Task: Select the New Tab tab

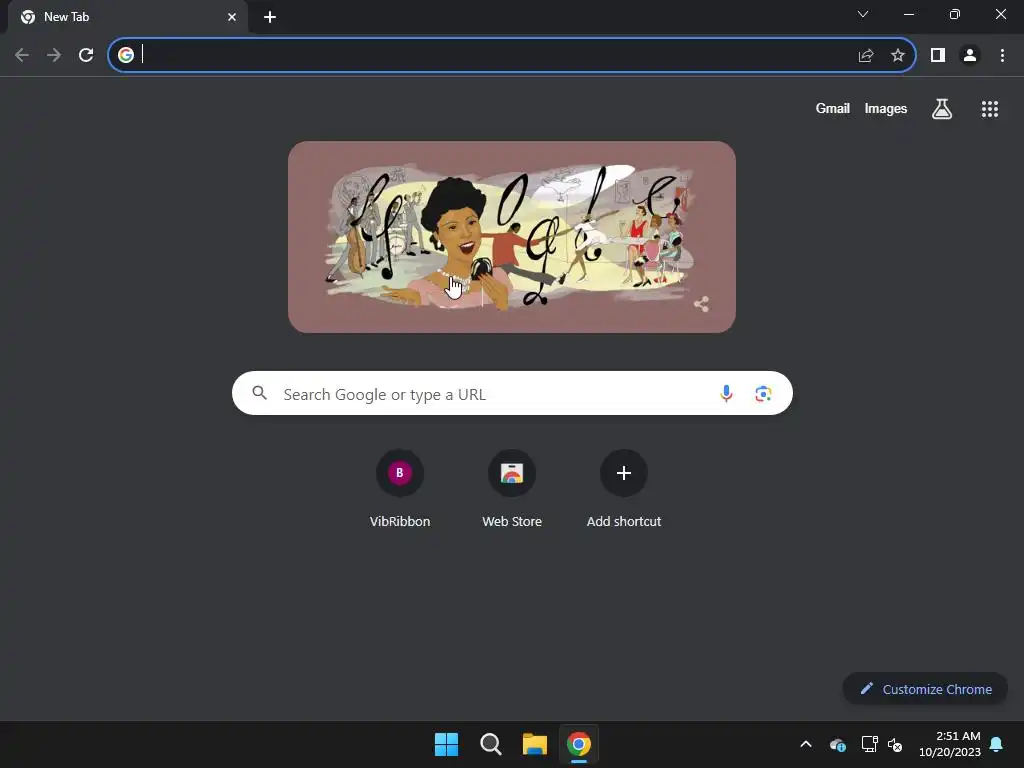Action: pos(128,17)
